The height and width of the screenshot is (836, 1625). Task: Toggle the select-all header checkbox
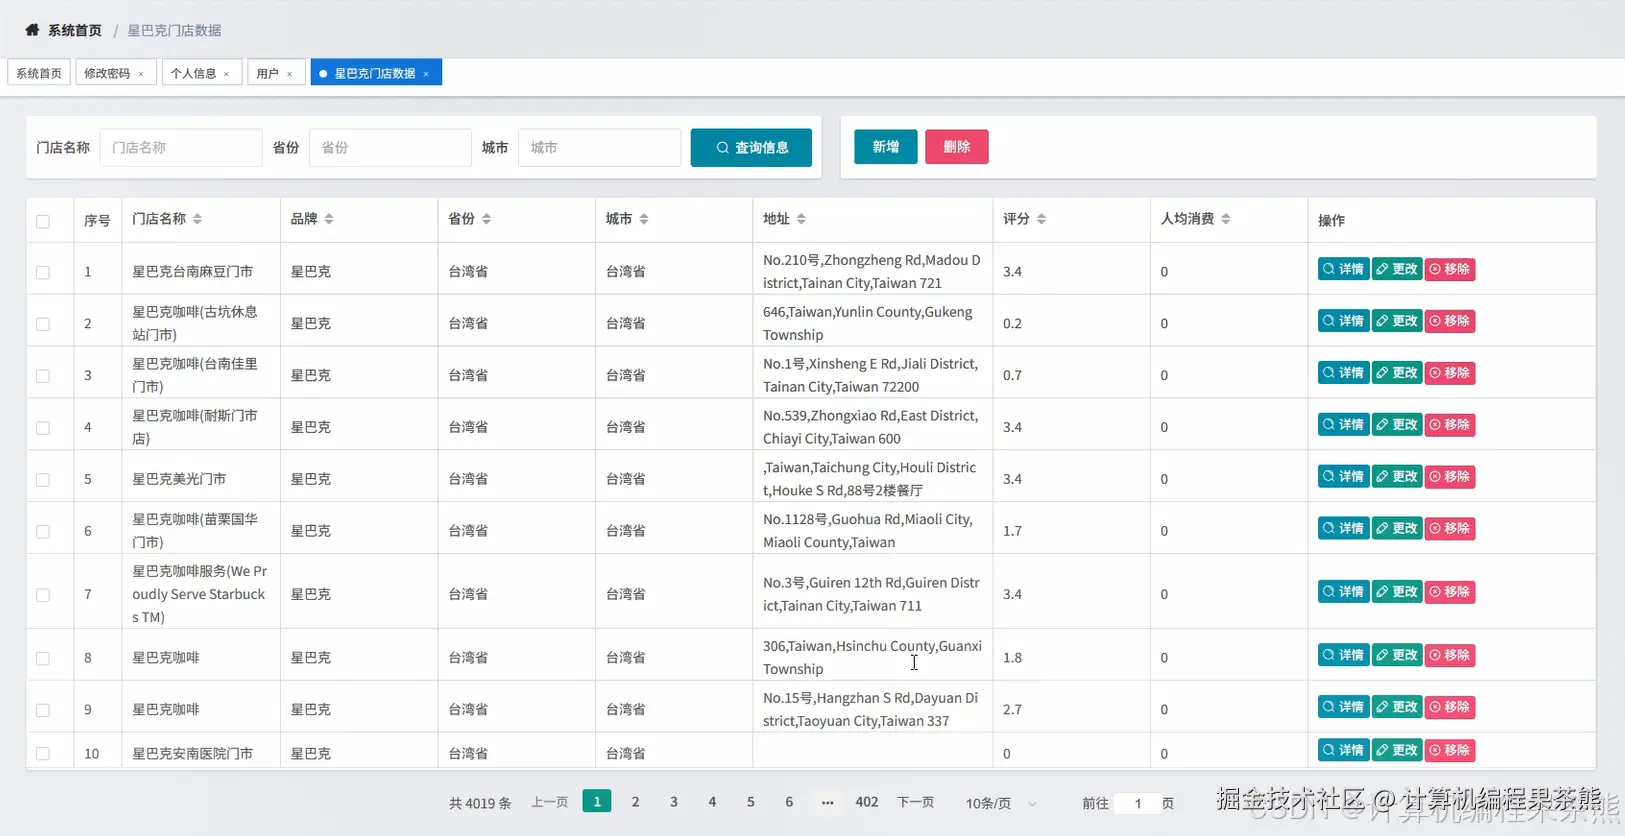tap(43, 221)
